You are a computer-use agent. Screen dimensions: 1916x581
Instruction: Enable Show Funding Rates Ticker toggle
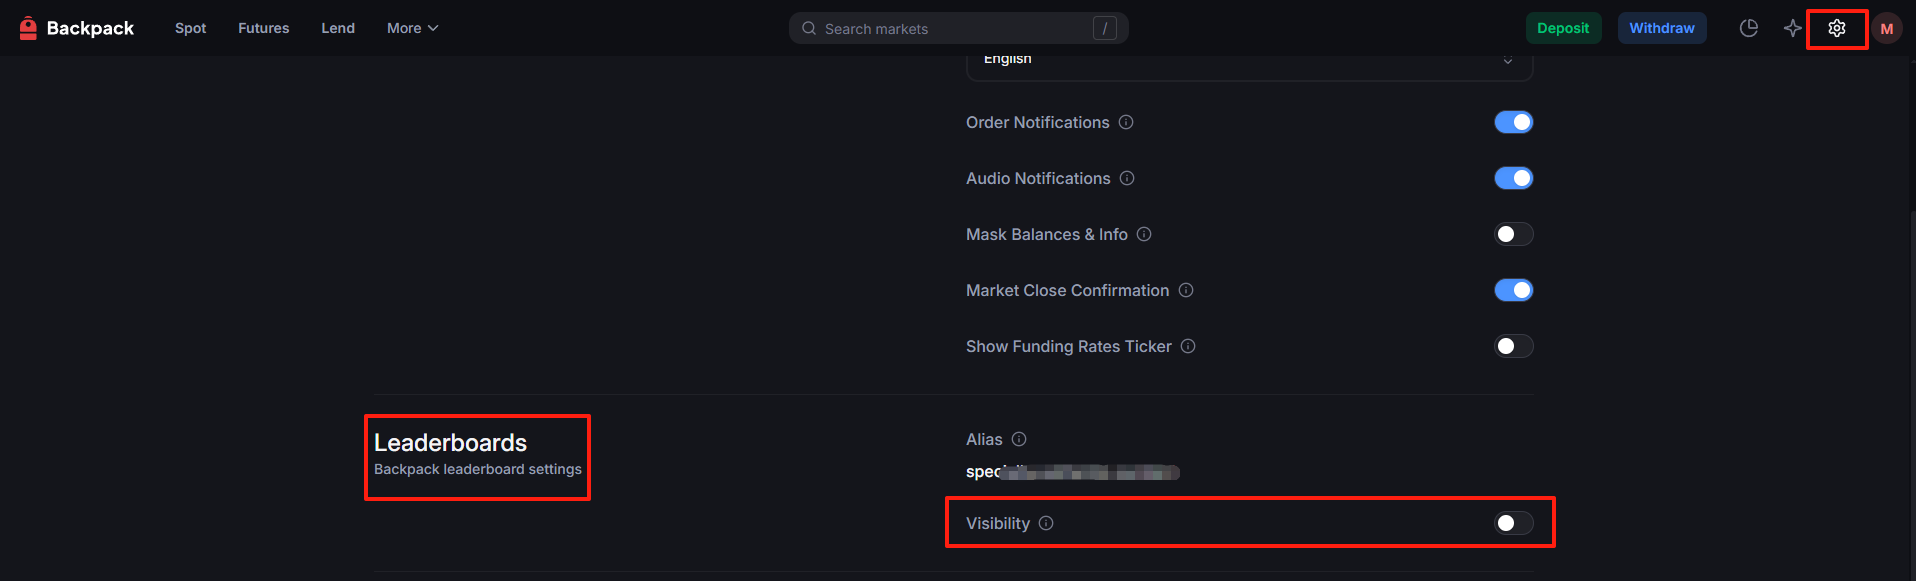pos(1513,346)
